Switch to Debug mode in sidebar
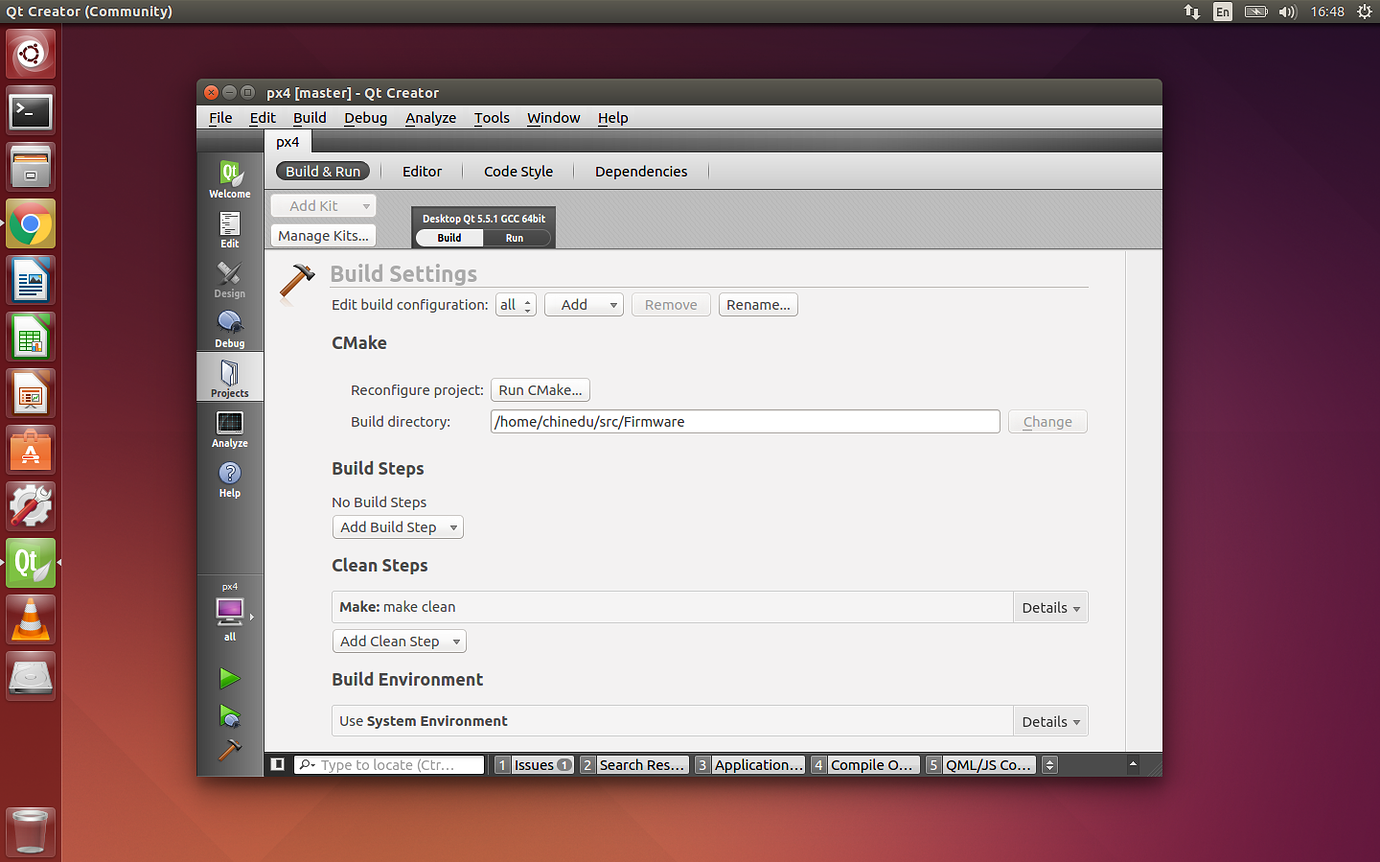This screenshot has height=862, width=1380. pos(230,329)
